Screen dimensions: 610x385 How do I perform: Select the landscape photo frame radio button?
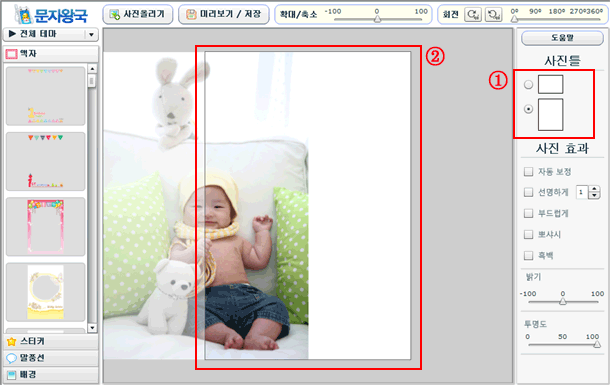pyautogui.click(x=528, y=84)
